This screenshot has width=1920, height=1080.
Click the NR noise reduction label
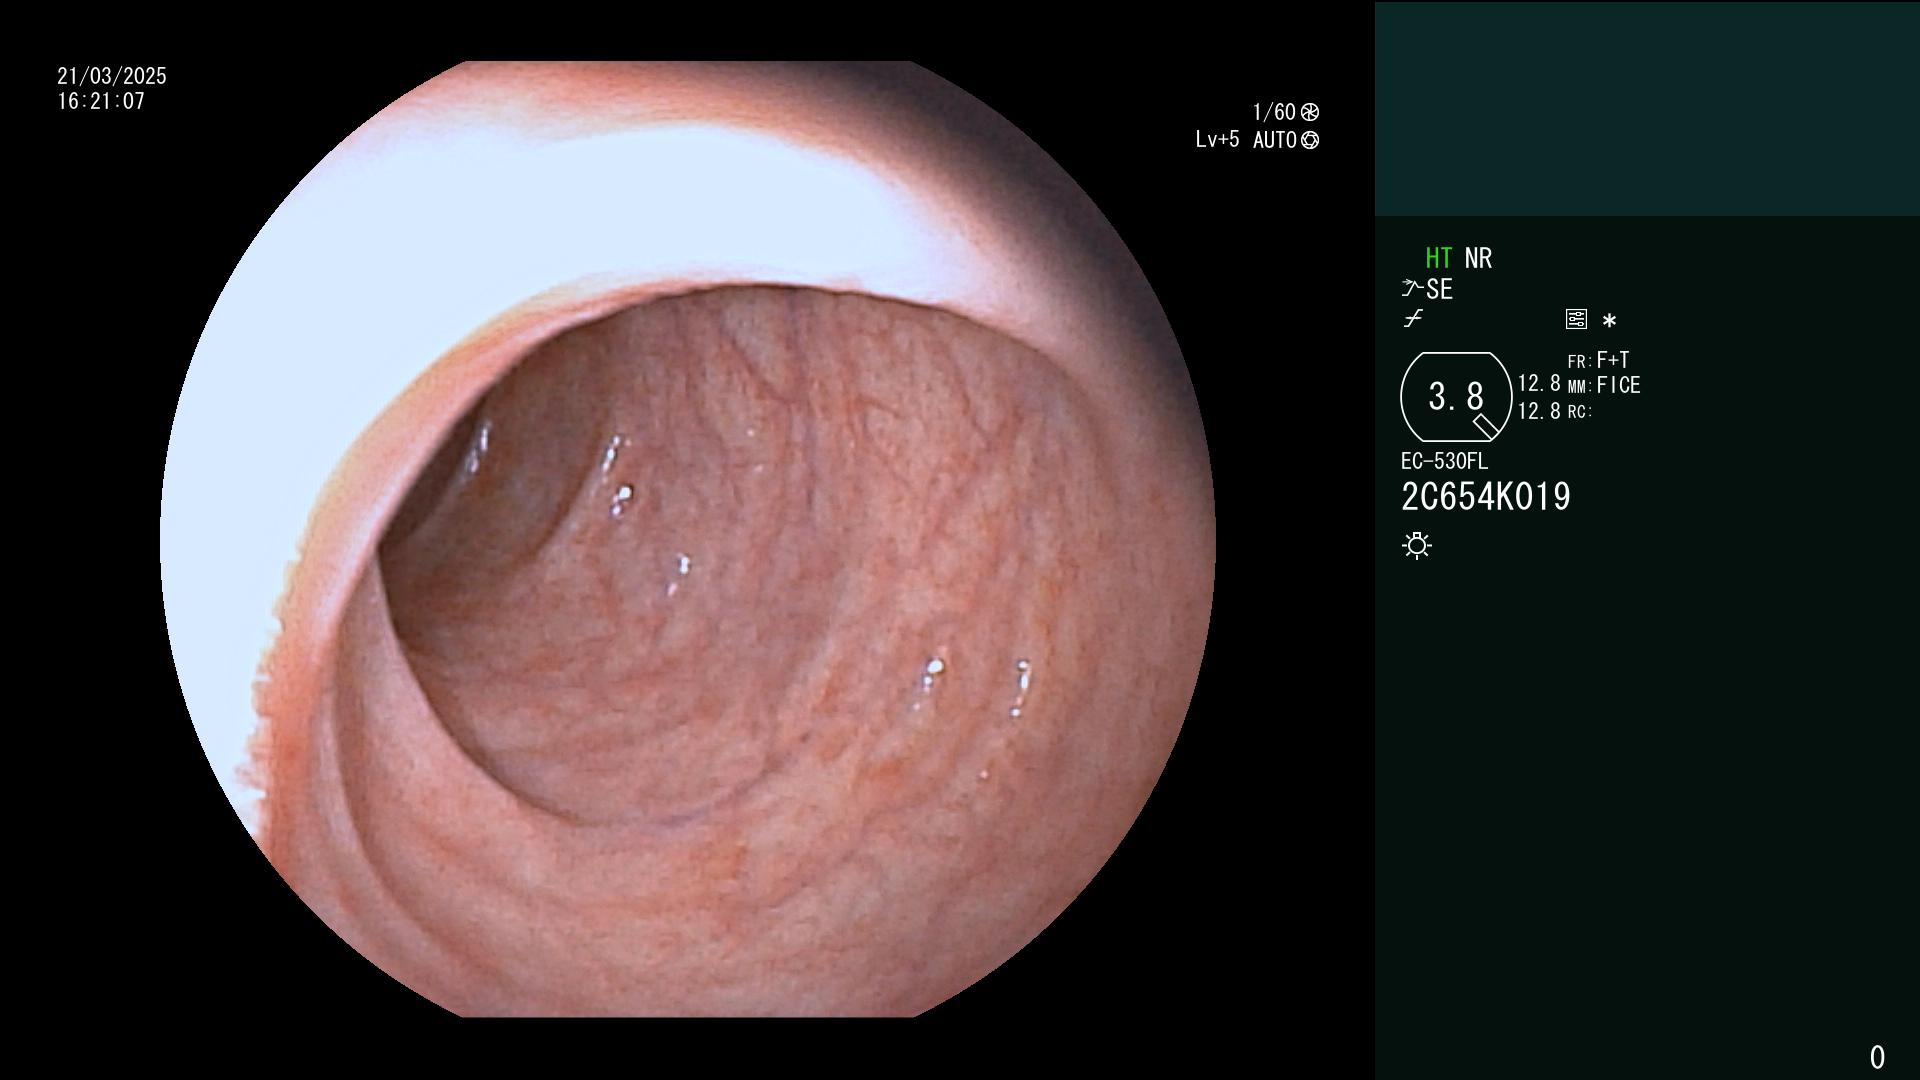coord(1478,258)
